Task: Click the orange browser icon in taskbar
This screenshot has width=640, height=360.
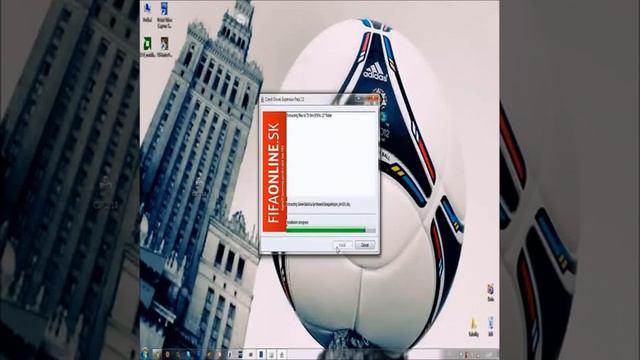Action: [167, 355]
